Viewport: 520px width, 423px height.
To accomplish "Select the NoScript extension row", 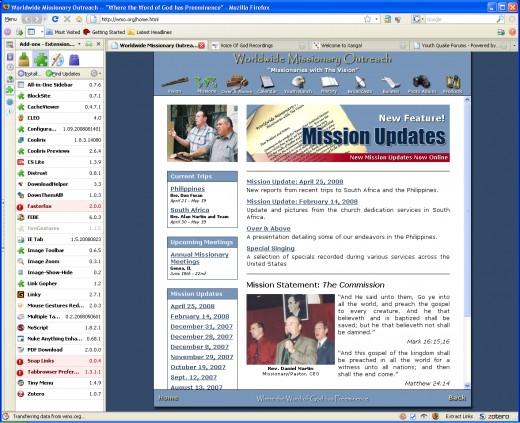I will 60,328.
